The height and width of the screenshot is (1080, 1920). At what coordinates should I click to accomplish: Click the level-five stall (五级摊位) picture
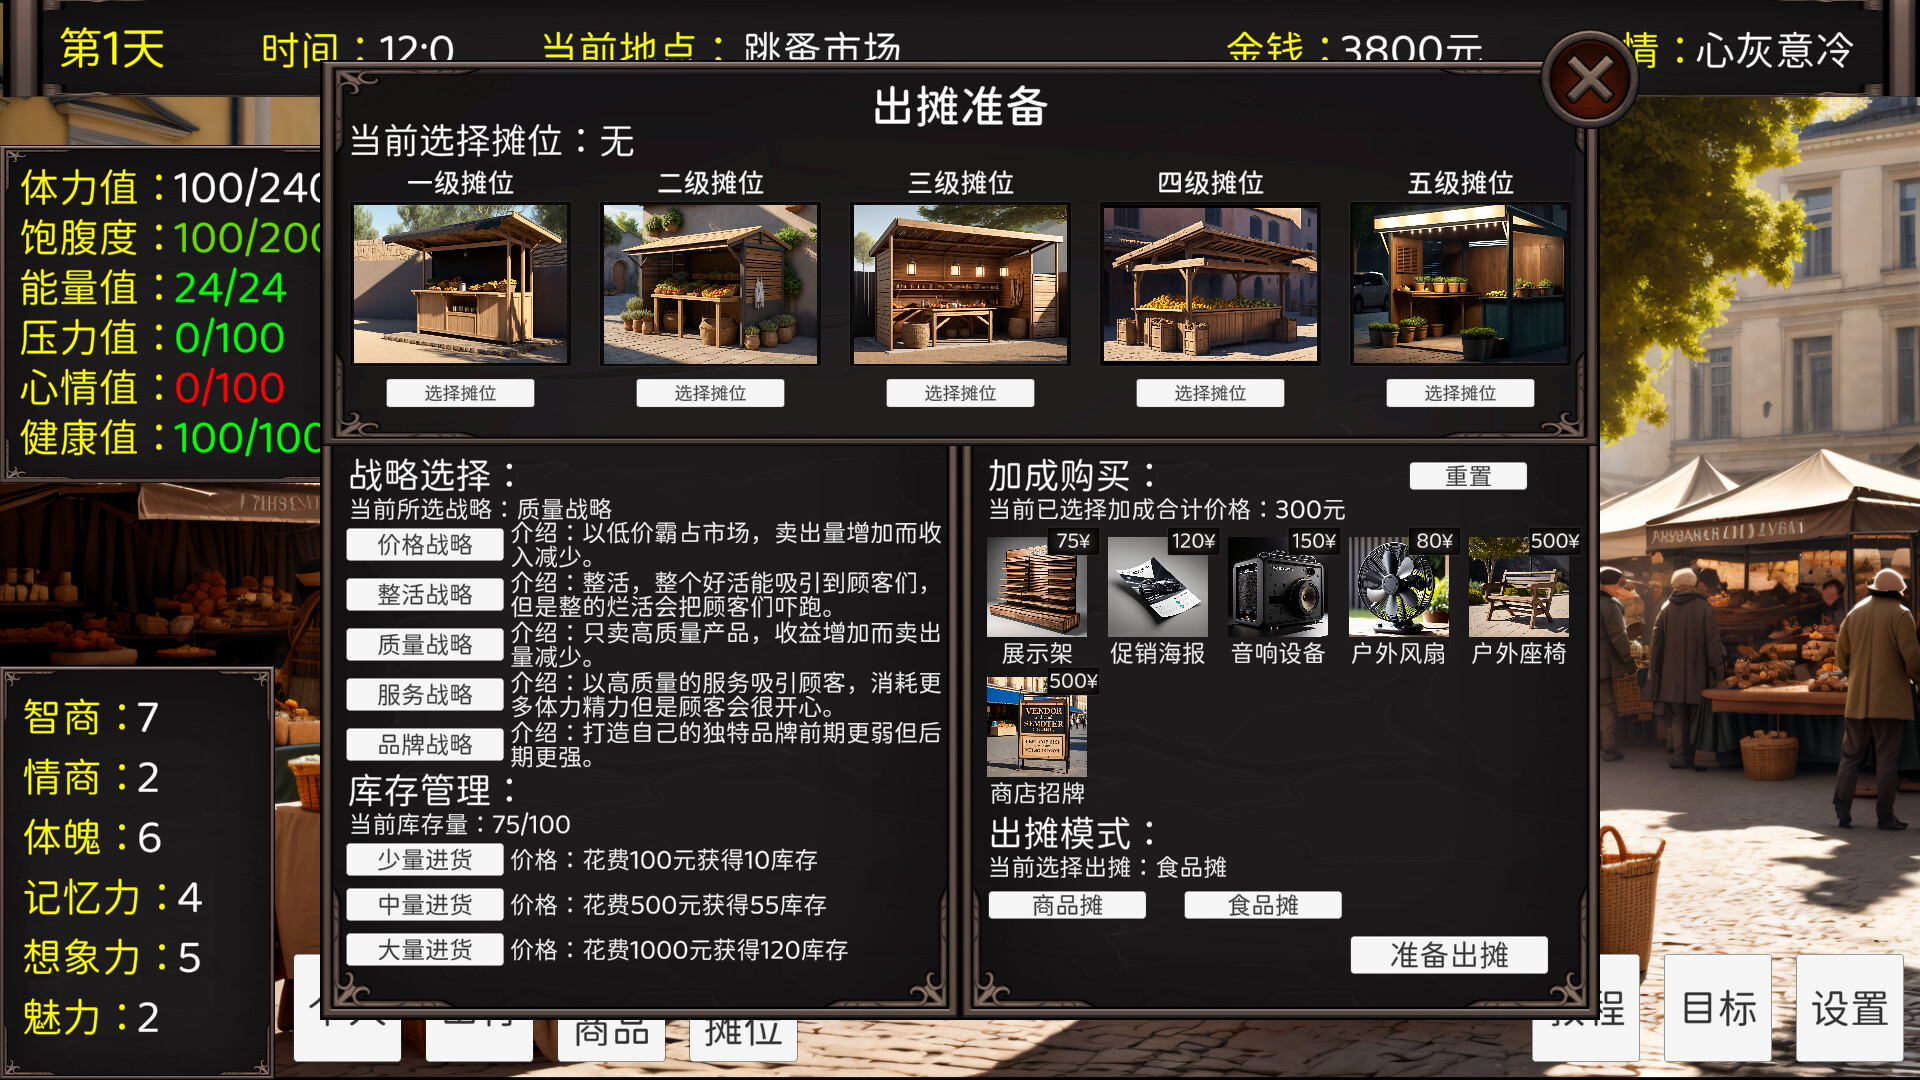click(1459, 284)
